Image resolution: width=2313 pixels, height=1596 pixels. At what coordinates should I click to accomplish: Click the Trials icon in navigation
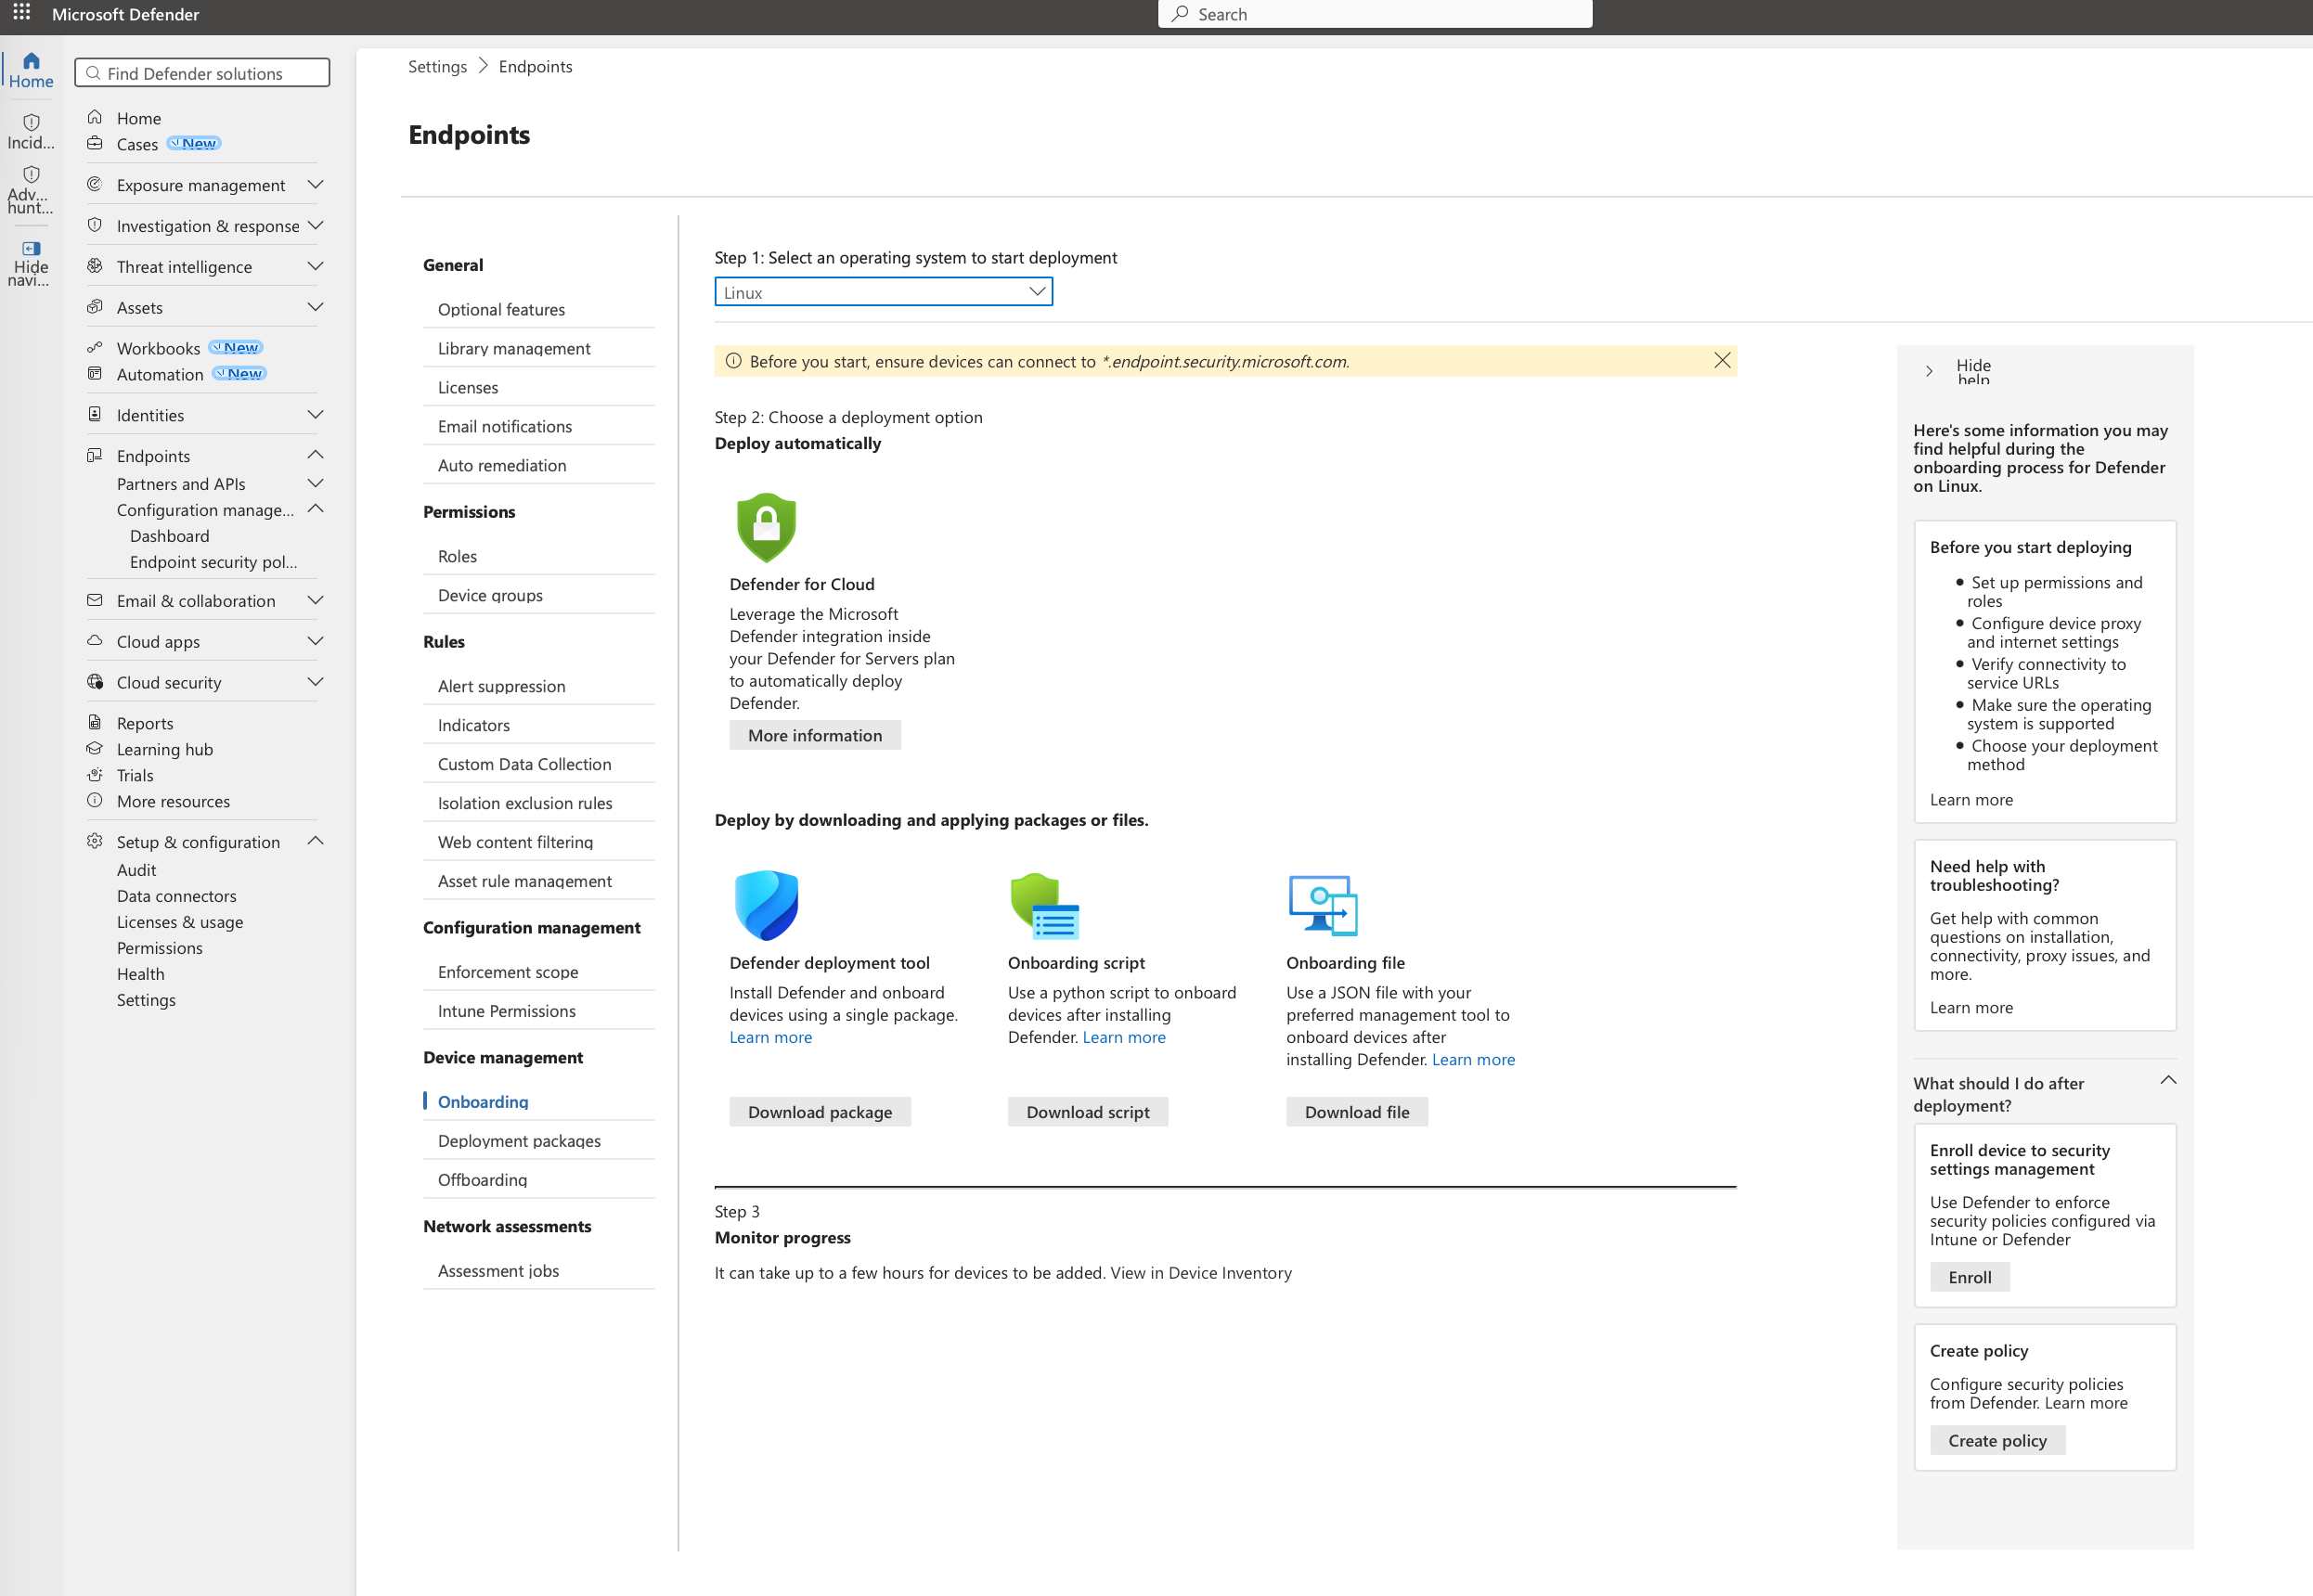click(95, 774)
